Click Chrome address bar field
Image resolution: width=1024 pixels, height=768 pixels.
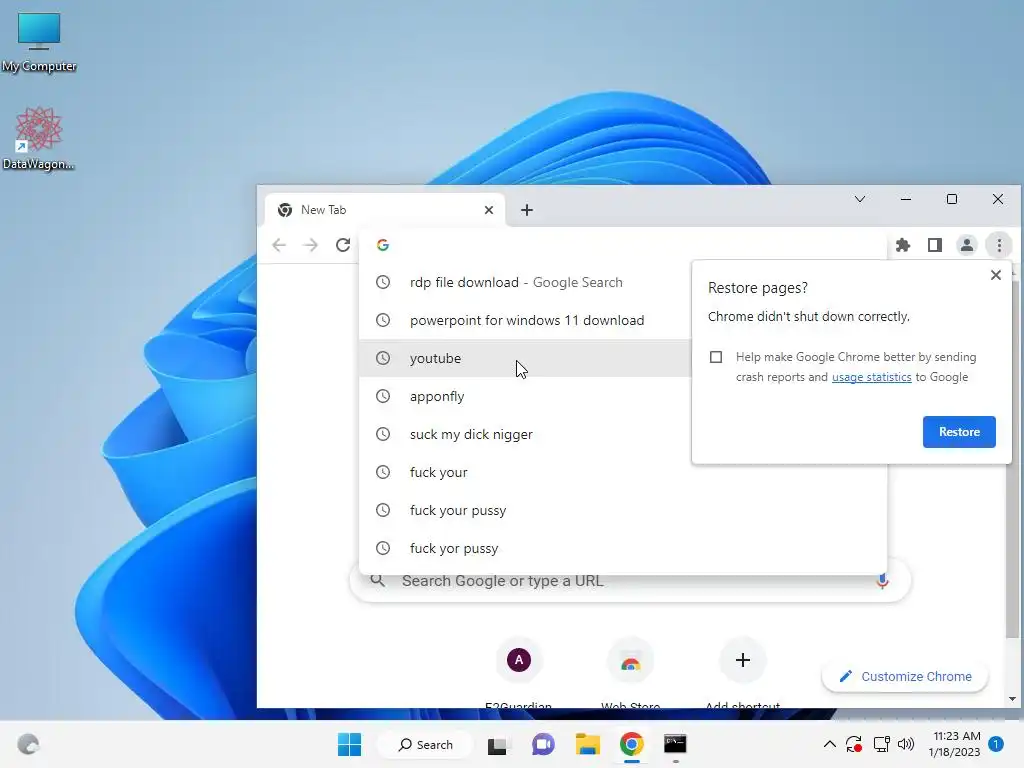(622, 245)
